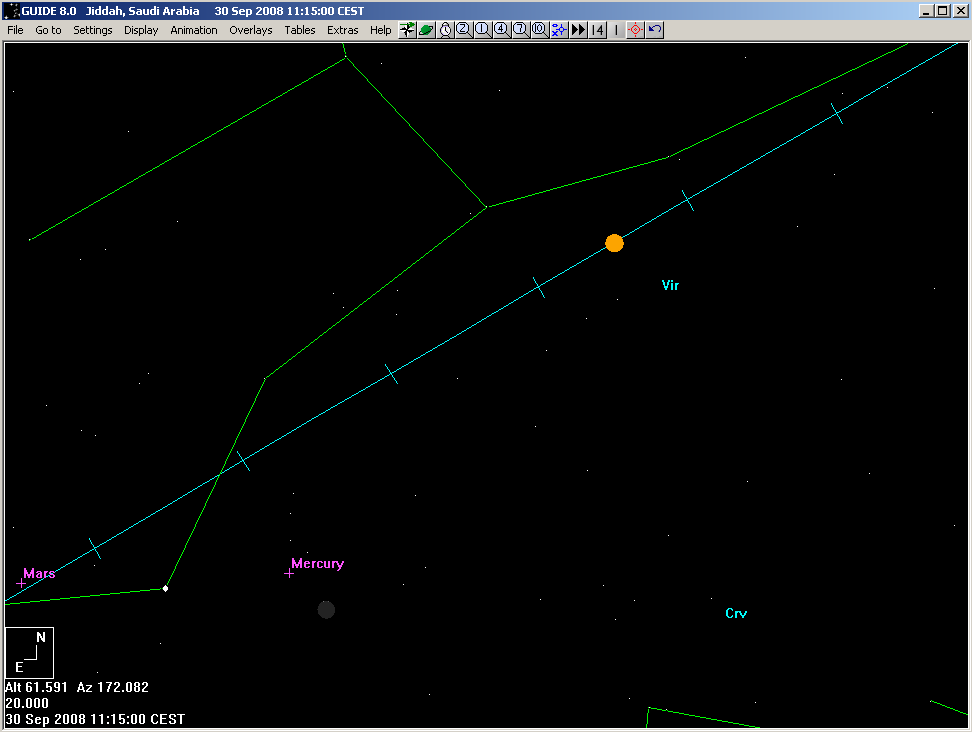Screen dimensions: 972x732
Task: Open the time clock toolbar icon
Action: point(446,30)
